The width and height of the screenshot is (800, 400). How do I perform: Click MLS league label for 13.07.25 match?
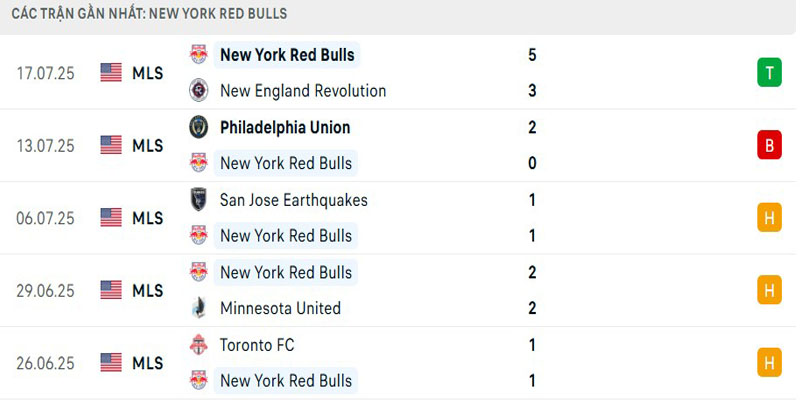[x=147, y=145]
